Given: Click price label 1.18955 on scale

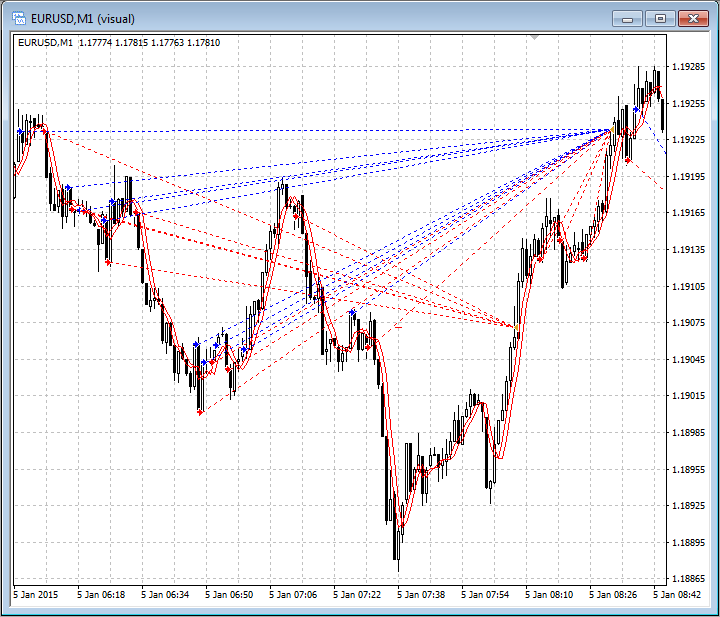Looking at the screenshot, I should click(x=688, y=469).
